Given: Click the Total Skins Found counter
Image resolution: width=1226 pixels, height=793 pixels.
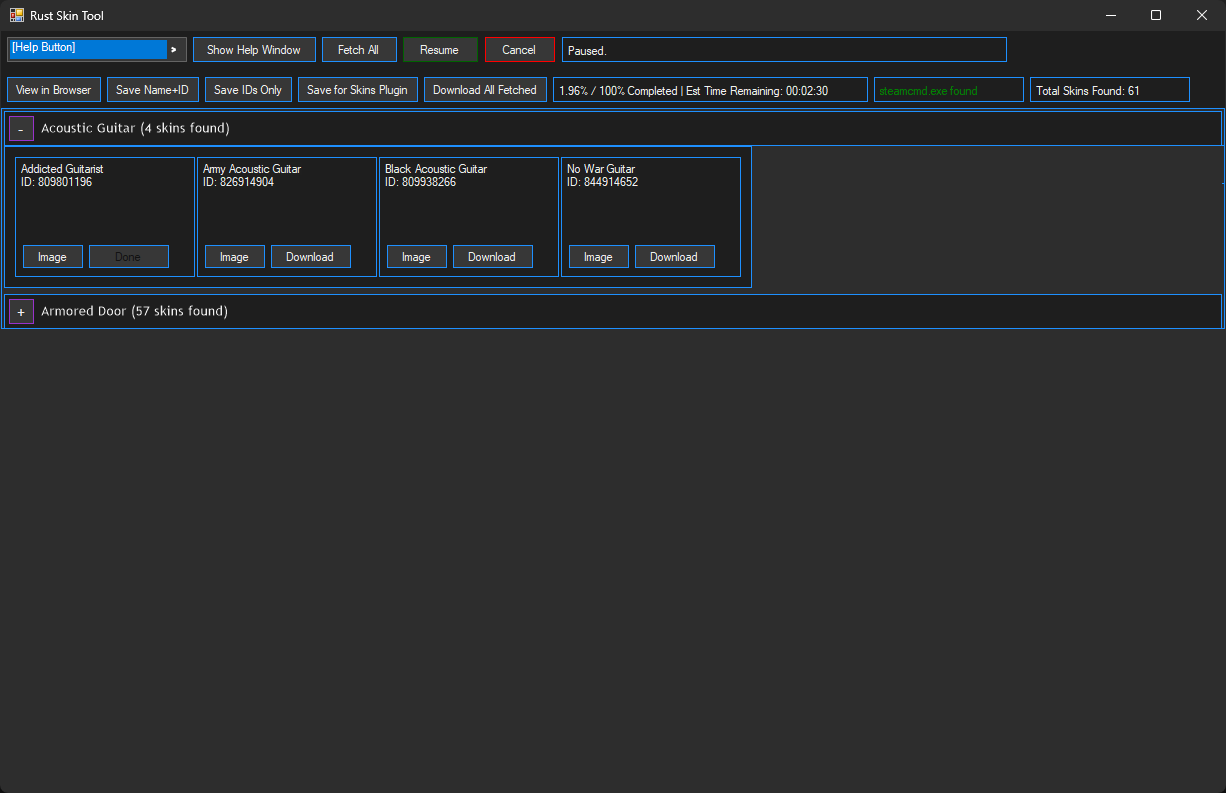Looking at the screenshot, I should 1109,89.
